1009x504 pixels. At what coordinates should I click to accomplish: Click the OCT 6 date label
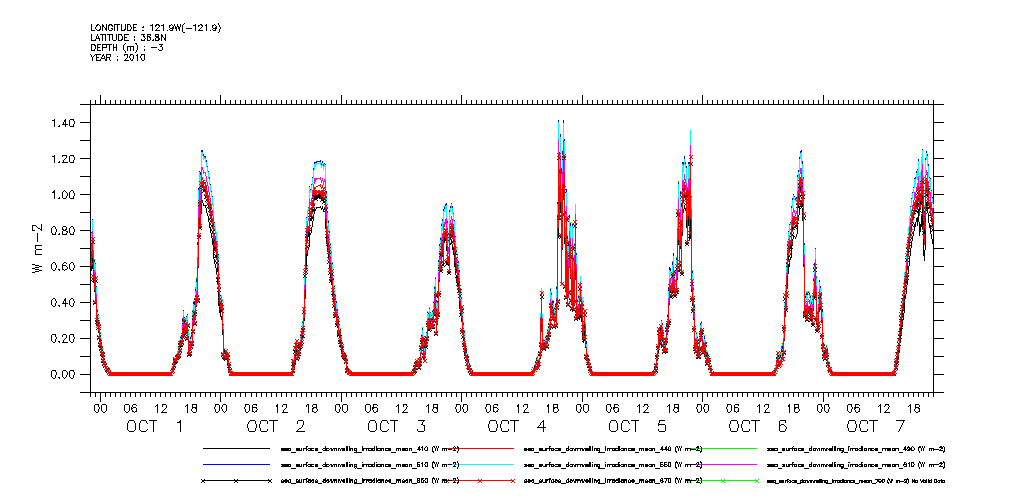click(x=757, y=426)
